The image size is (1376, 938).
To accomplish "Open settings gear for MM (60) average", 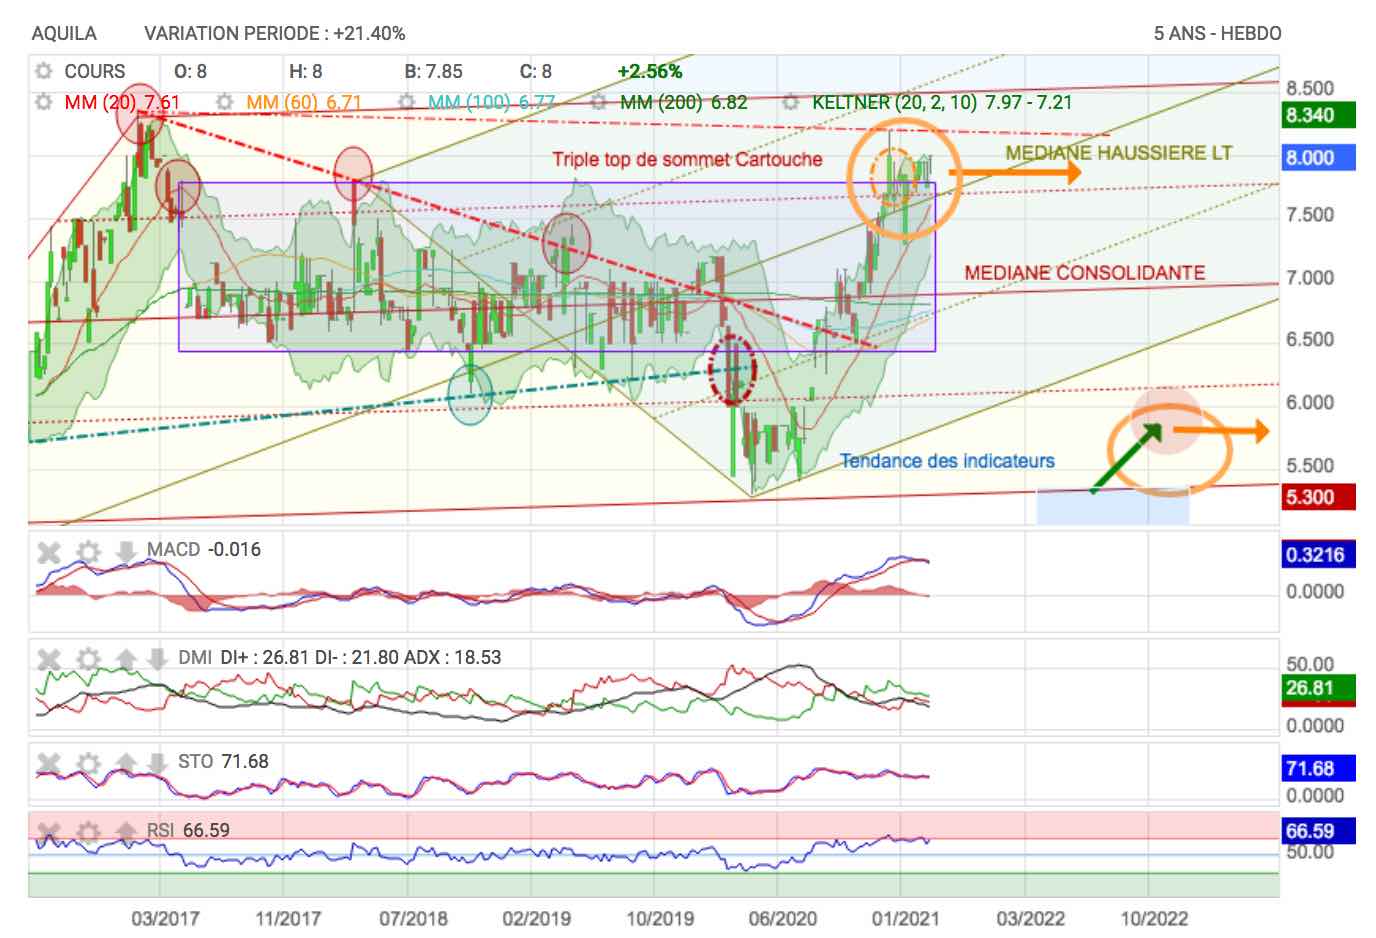I will (x=225, y=102).
